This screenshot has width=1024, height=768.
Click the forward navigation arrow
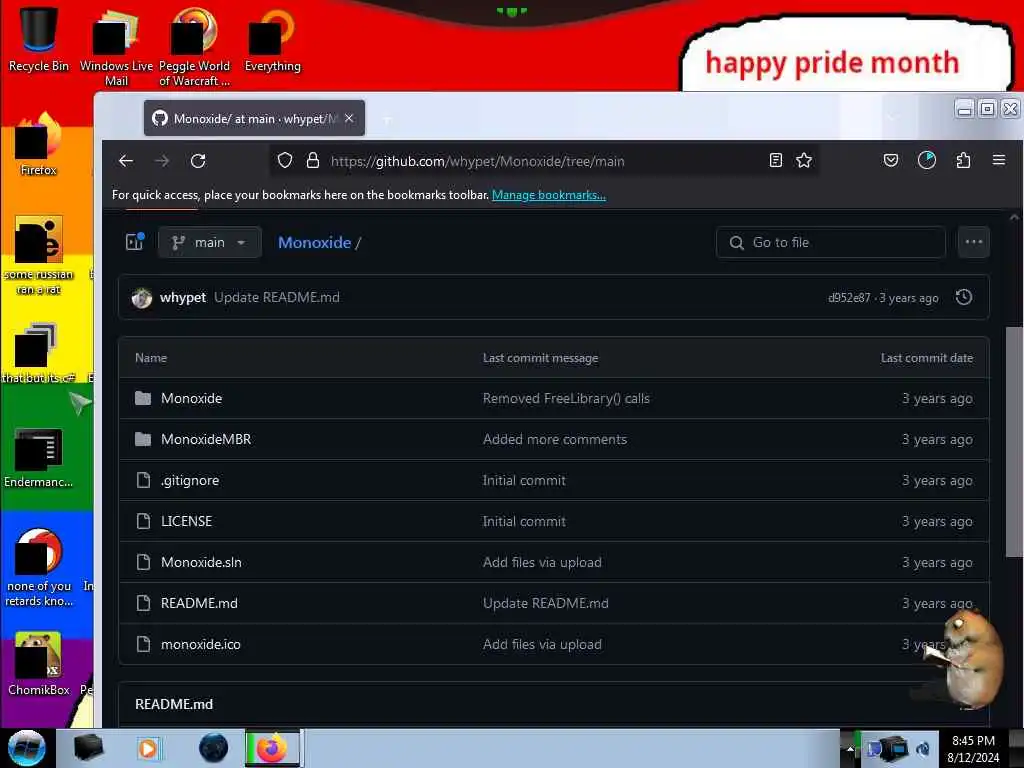(162, 161)
